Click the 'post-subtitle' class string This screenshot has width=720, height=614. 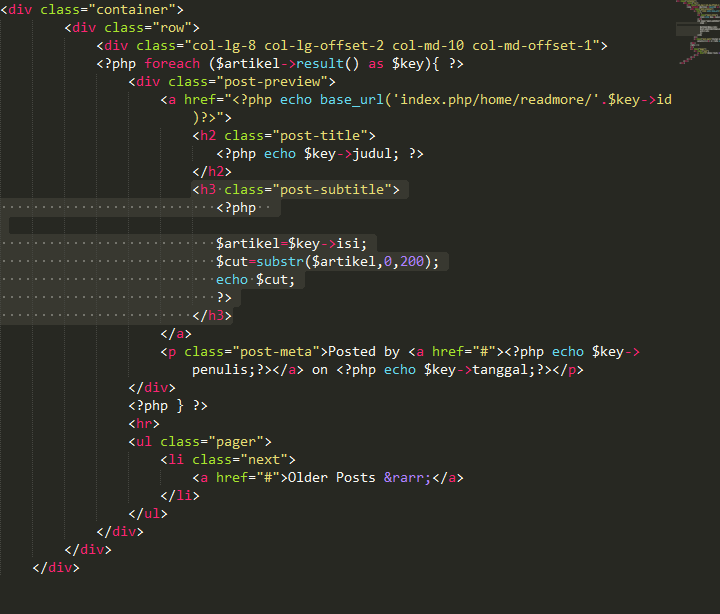coord(332,189)
